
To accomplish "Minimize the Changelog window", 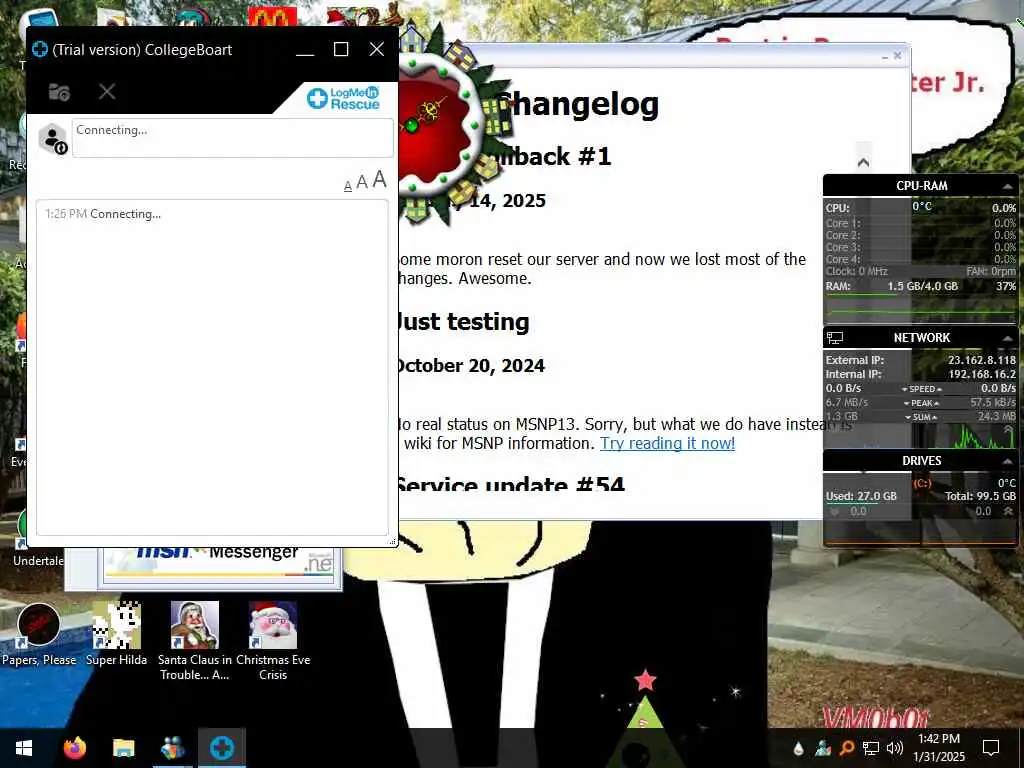I will 885,57.
